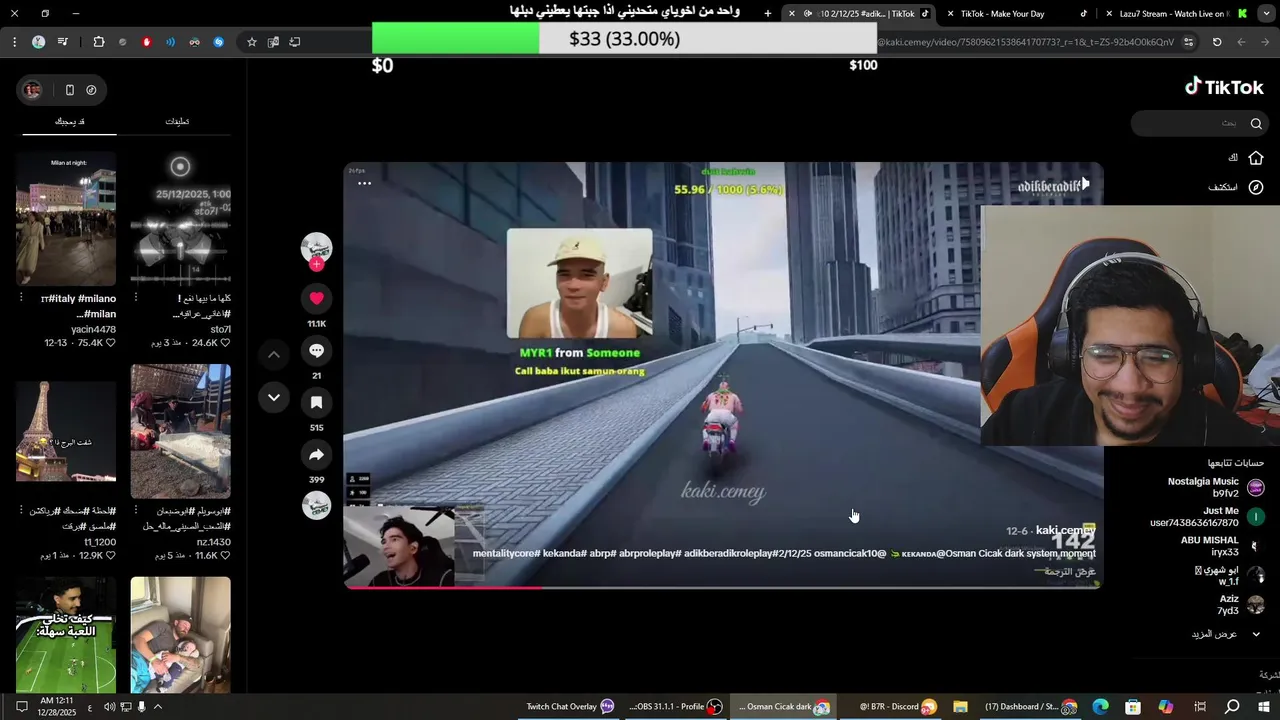Open the 'Milan at night' video thumbnail
The width and height of the screenshot is (1280, 720).
point(66,220)
